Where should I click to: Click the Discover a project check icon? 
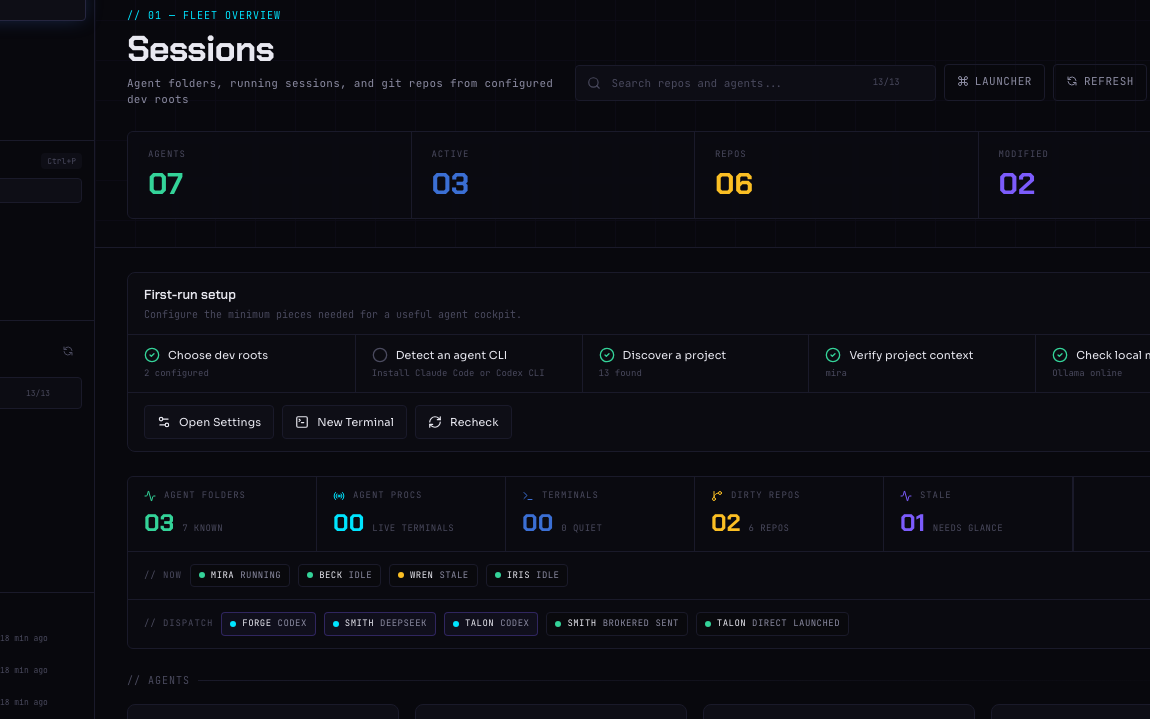(607, 355)
